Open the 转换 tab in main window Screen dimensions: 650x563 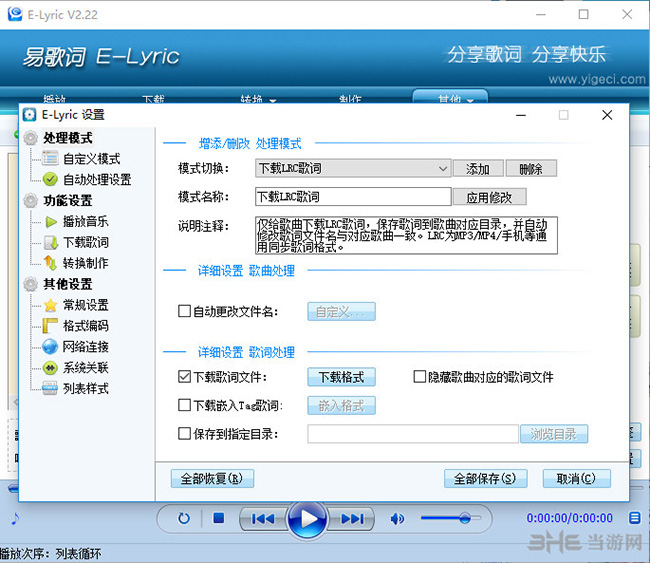tap(257, 99)
